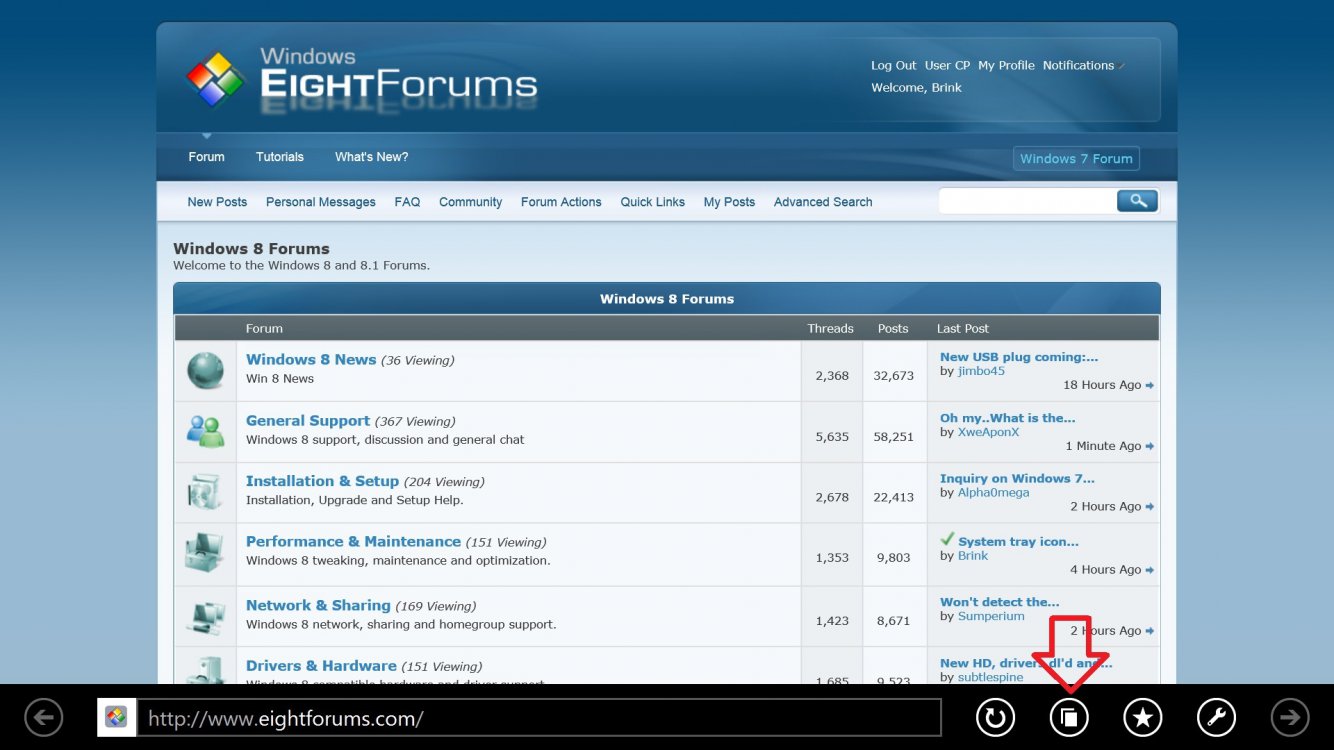The height and width of the screenshot is (750, 1334).
Task: Expand the Forum Actions dropdown
Action: [561, 202]
